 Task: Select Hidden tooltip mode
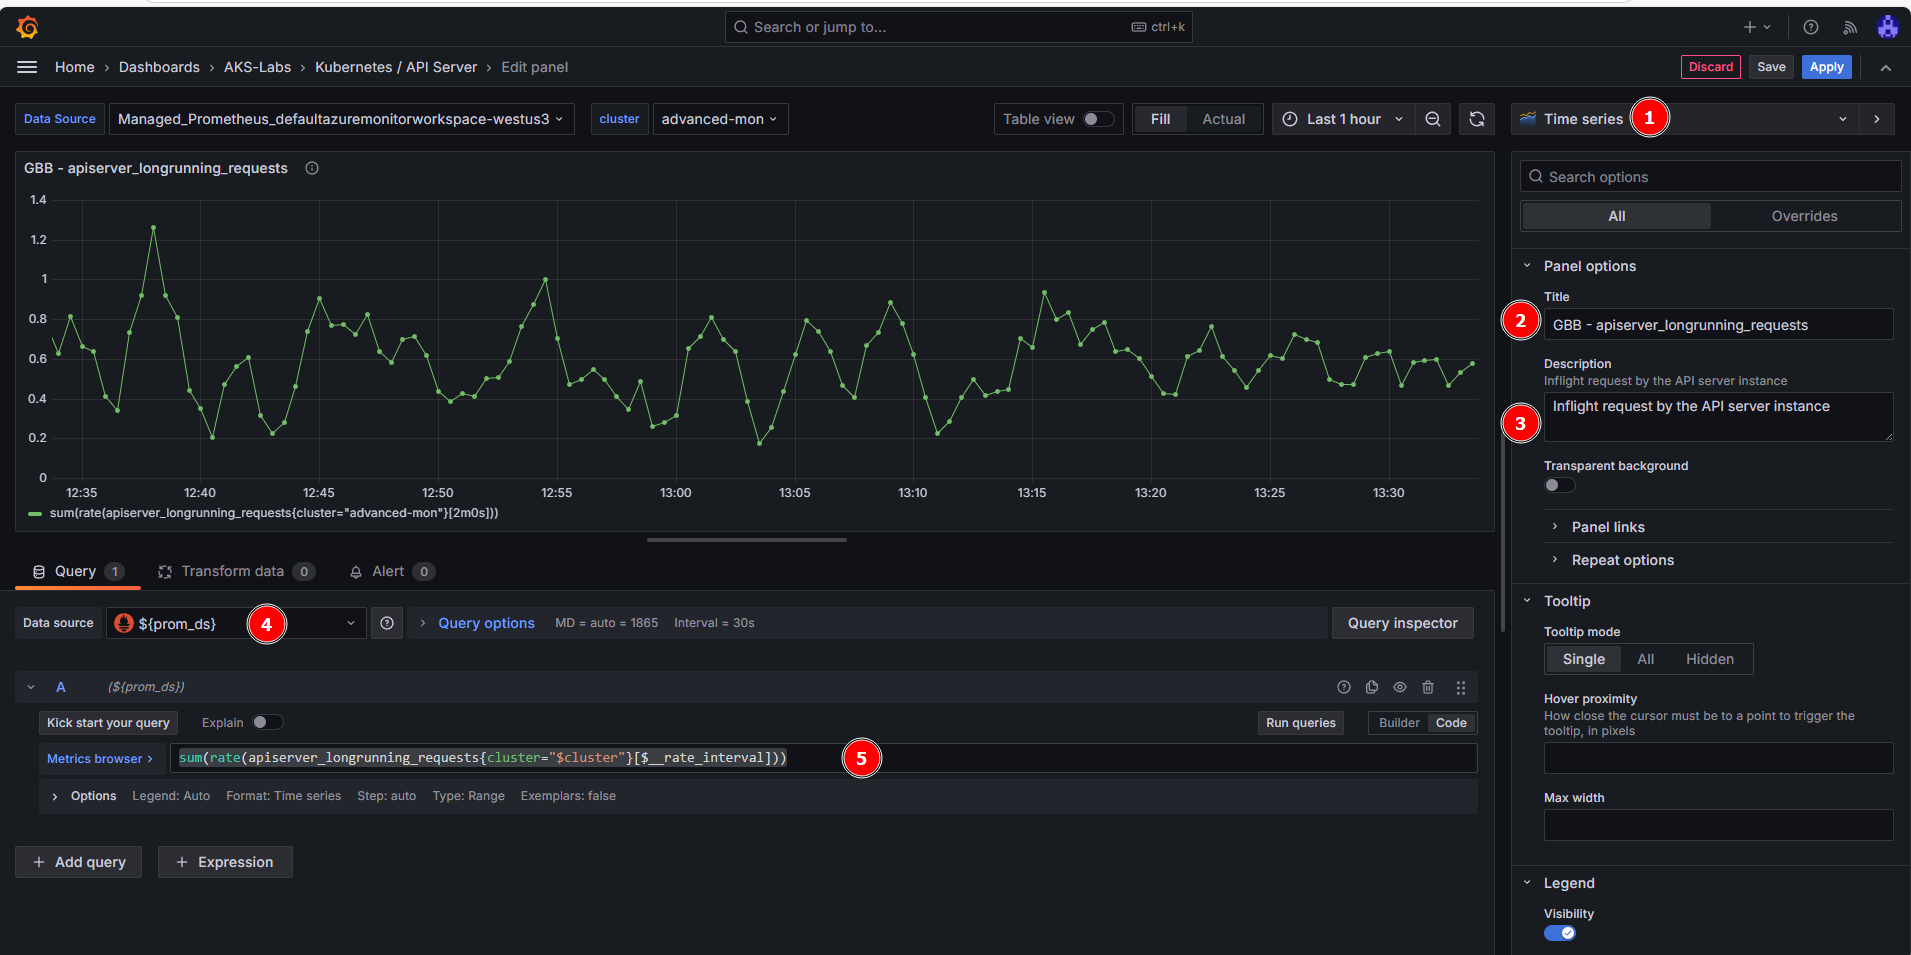click(x=1709, y=659)
